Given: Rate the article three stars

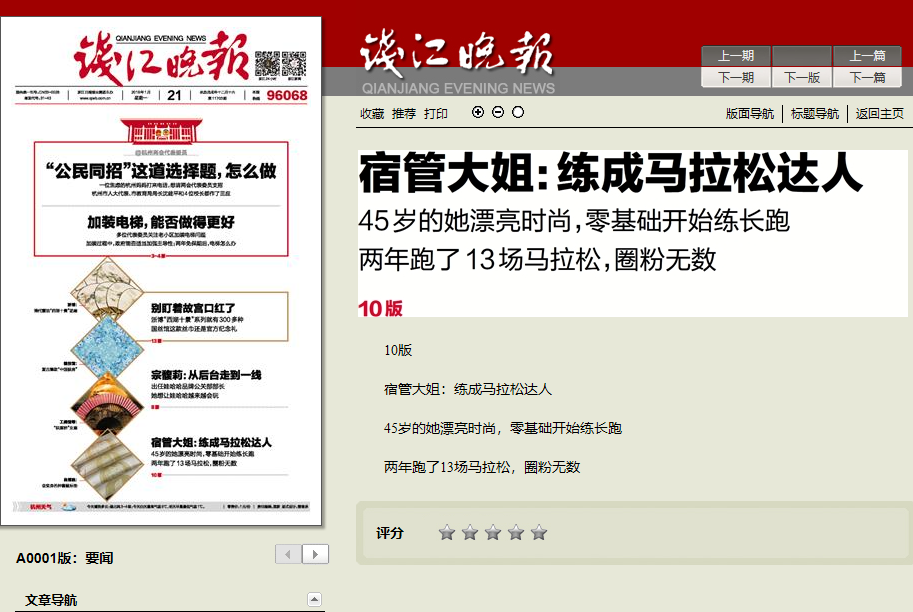Looking at the screenshot, I should point(493,533).
